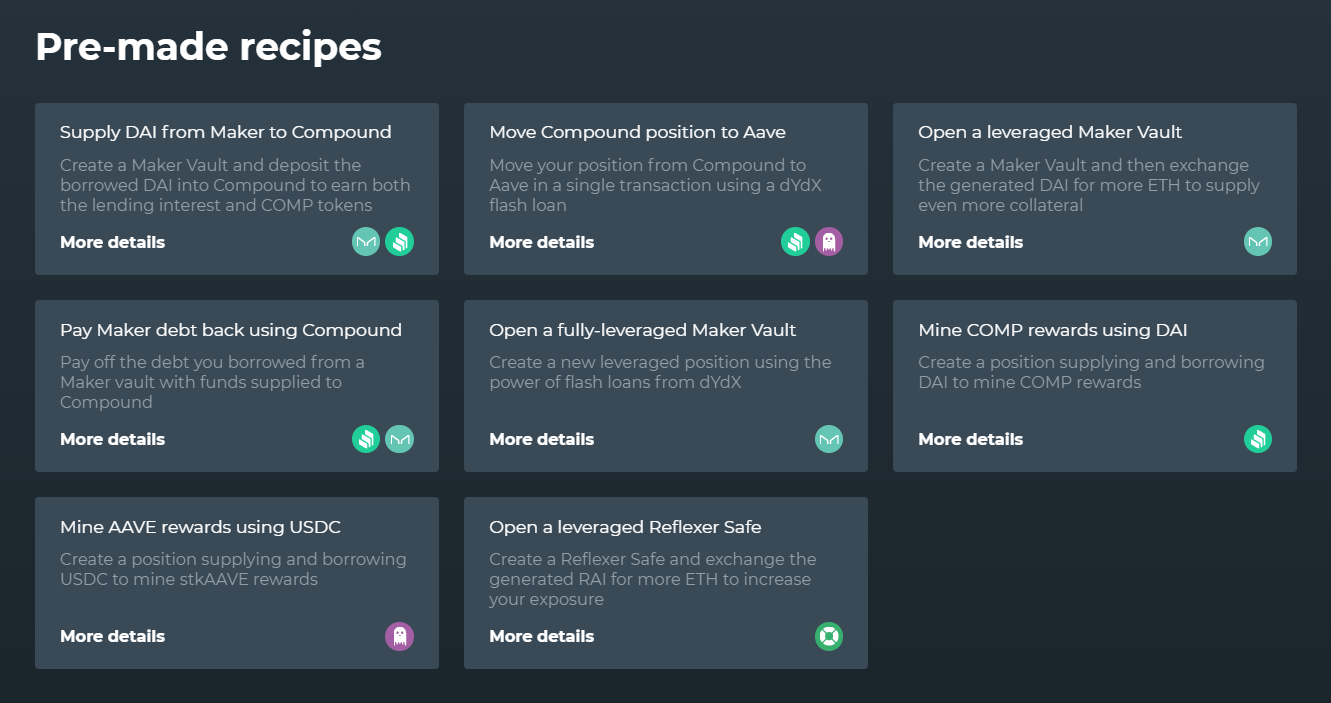Click Compound icon on Pay Maker debt card
The width and height of the screenshot is (1331, 703).
coord(366,439)
